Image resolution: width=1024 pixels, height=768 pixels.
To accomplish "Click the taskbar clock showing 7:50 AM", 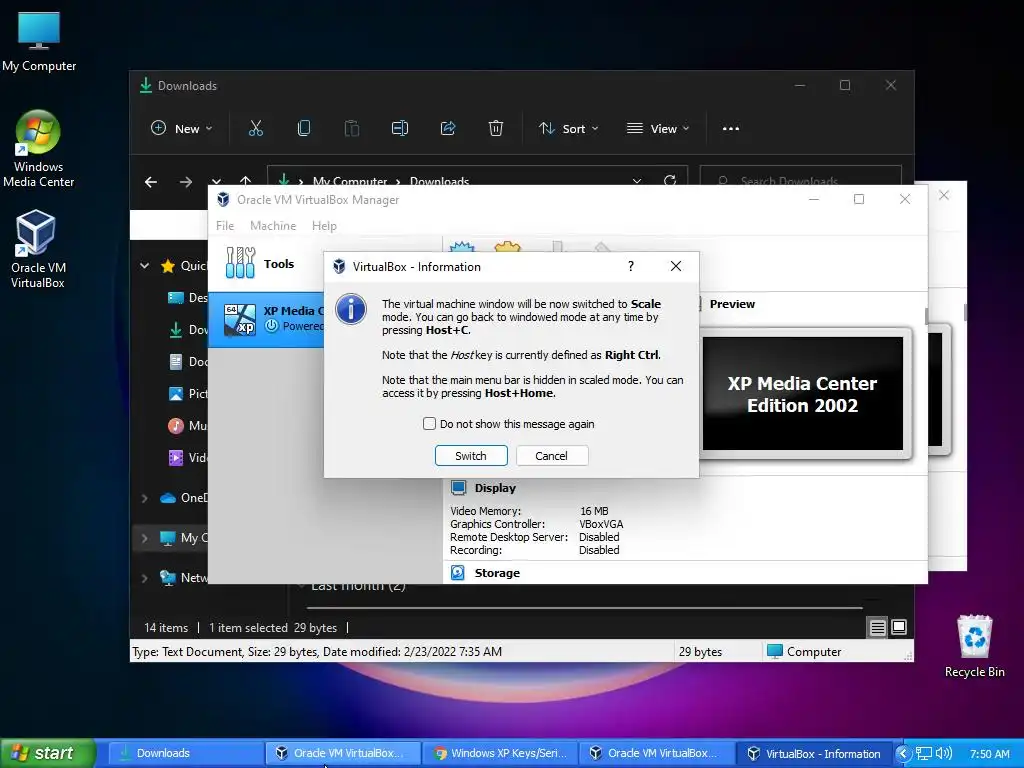I will tap(989, 754).
